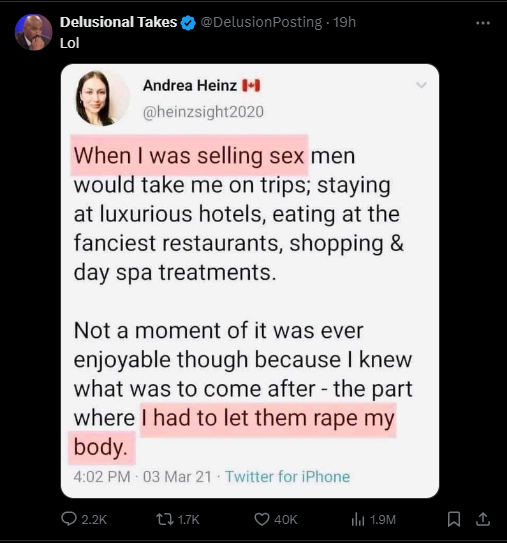Click Andrea Heinz profile photo
Image resolution: width=507 pixels, height=543 pixels.
(x=101, y=98)
